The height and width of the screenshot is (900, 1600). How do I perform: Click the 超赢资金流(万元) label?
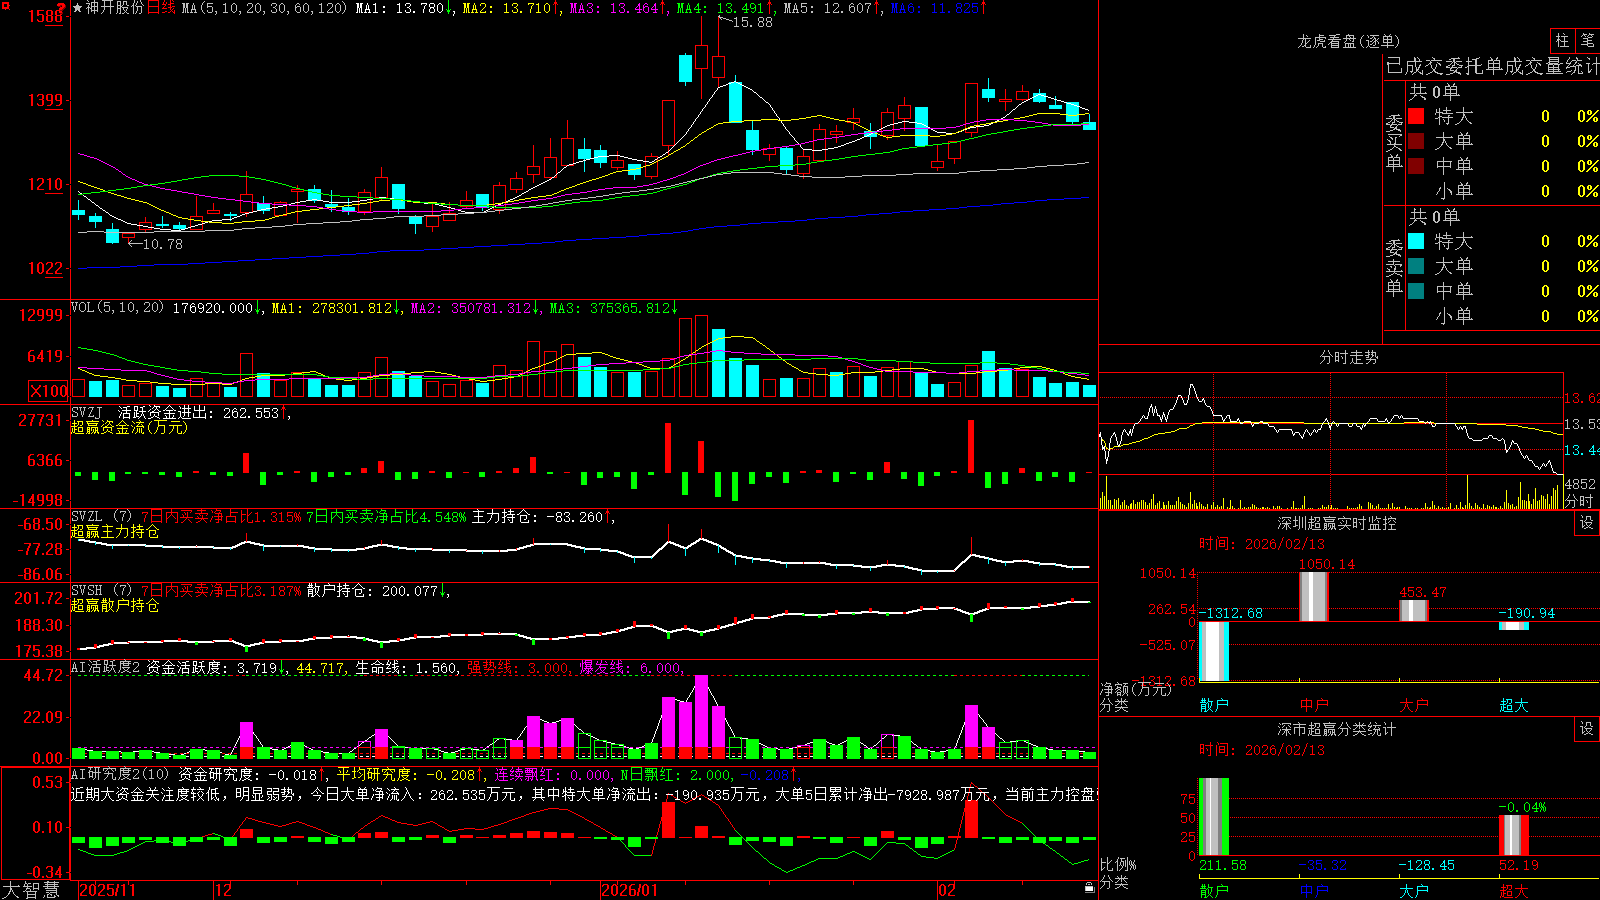click(x=129, y=428)
